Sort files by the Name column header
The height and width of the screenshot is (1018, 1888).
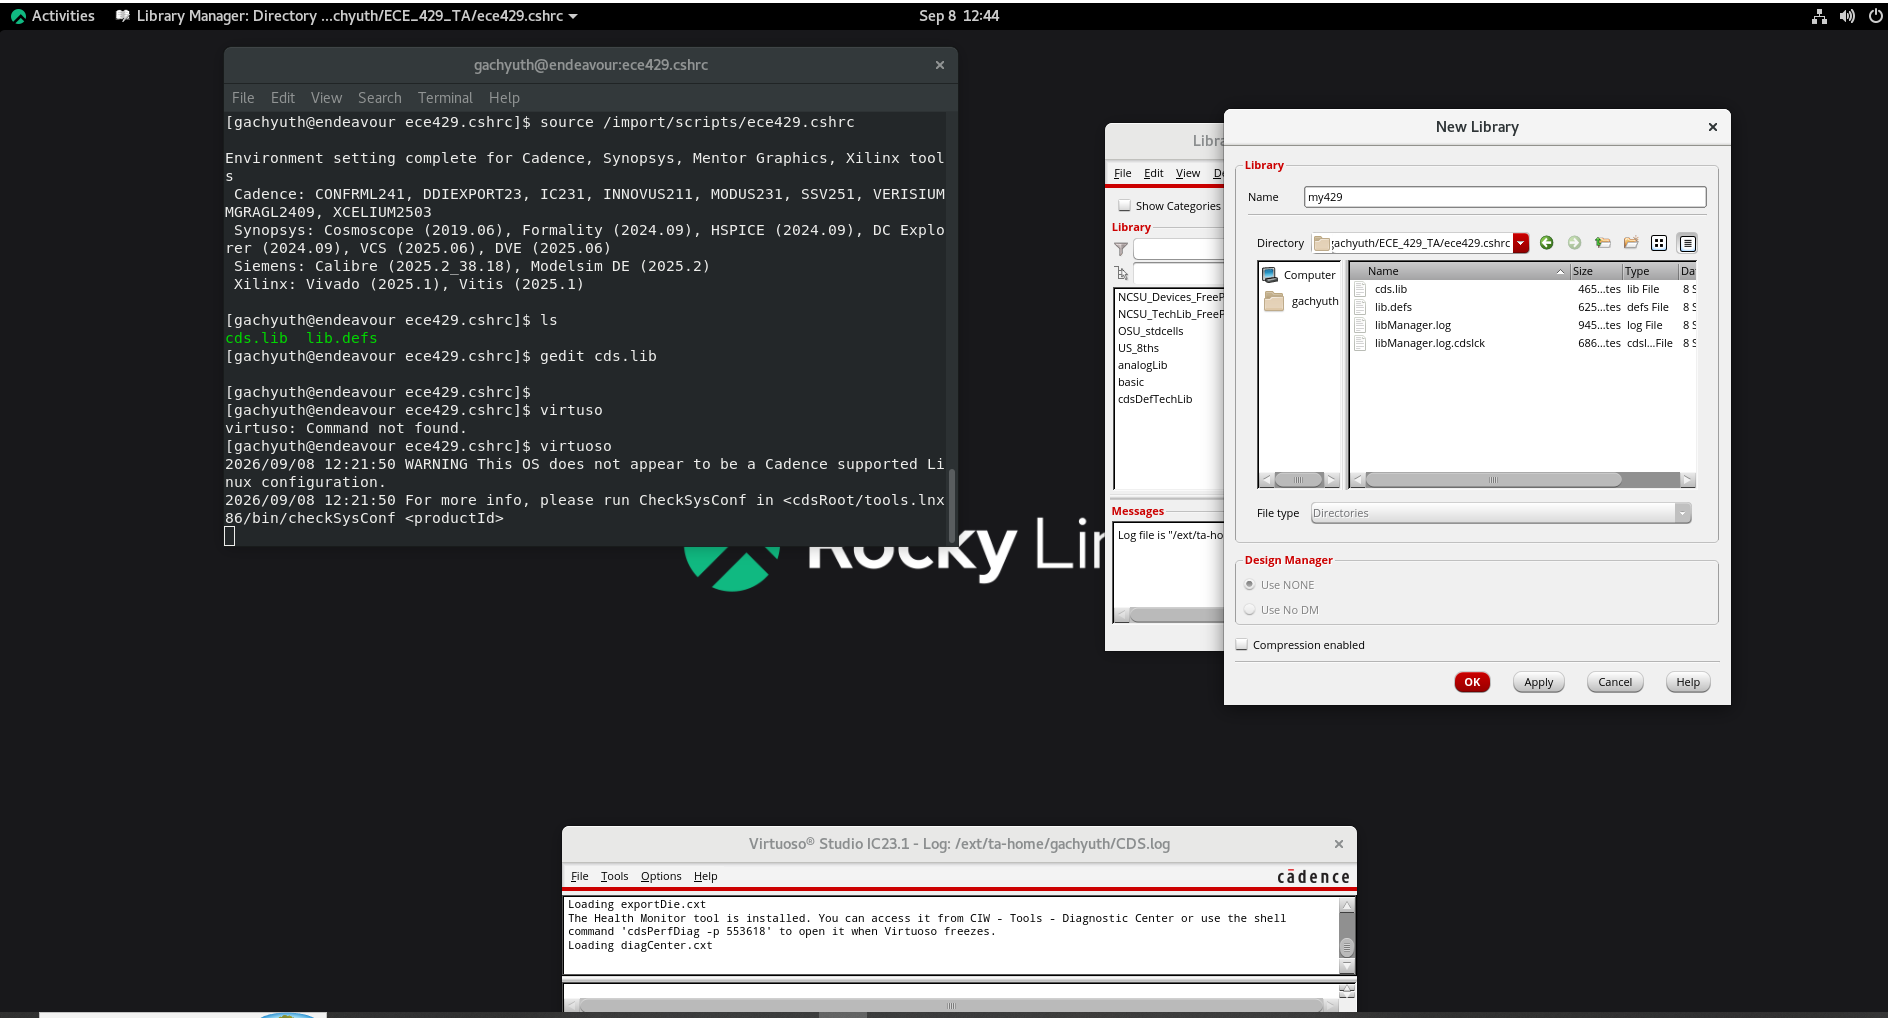(1459, 271)
